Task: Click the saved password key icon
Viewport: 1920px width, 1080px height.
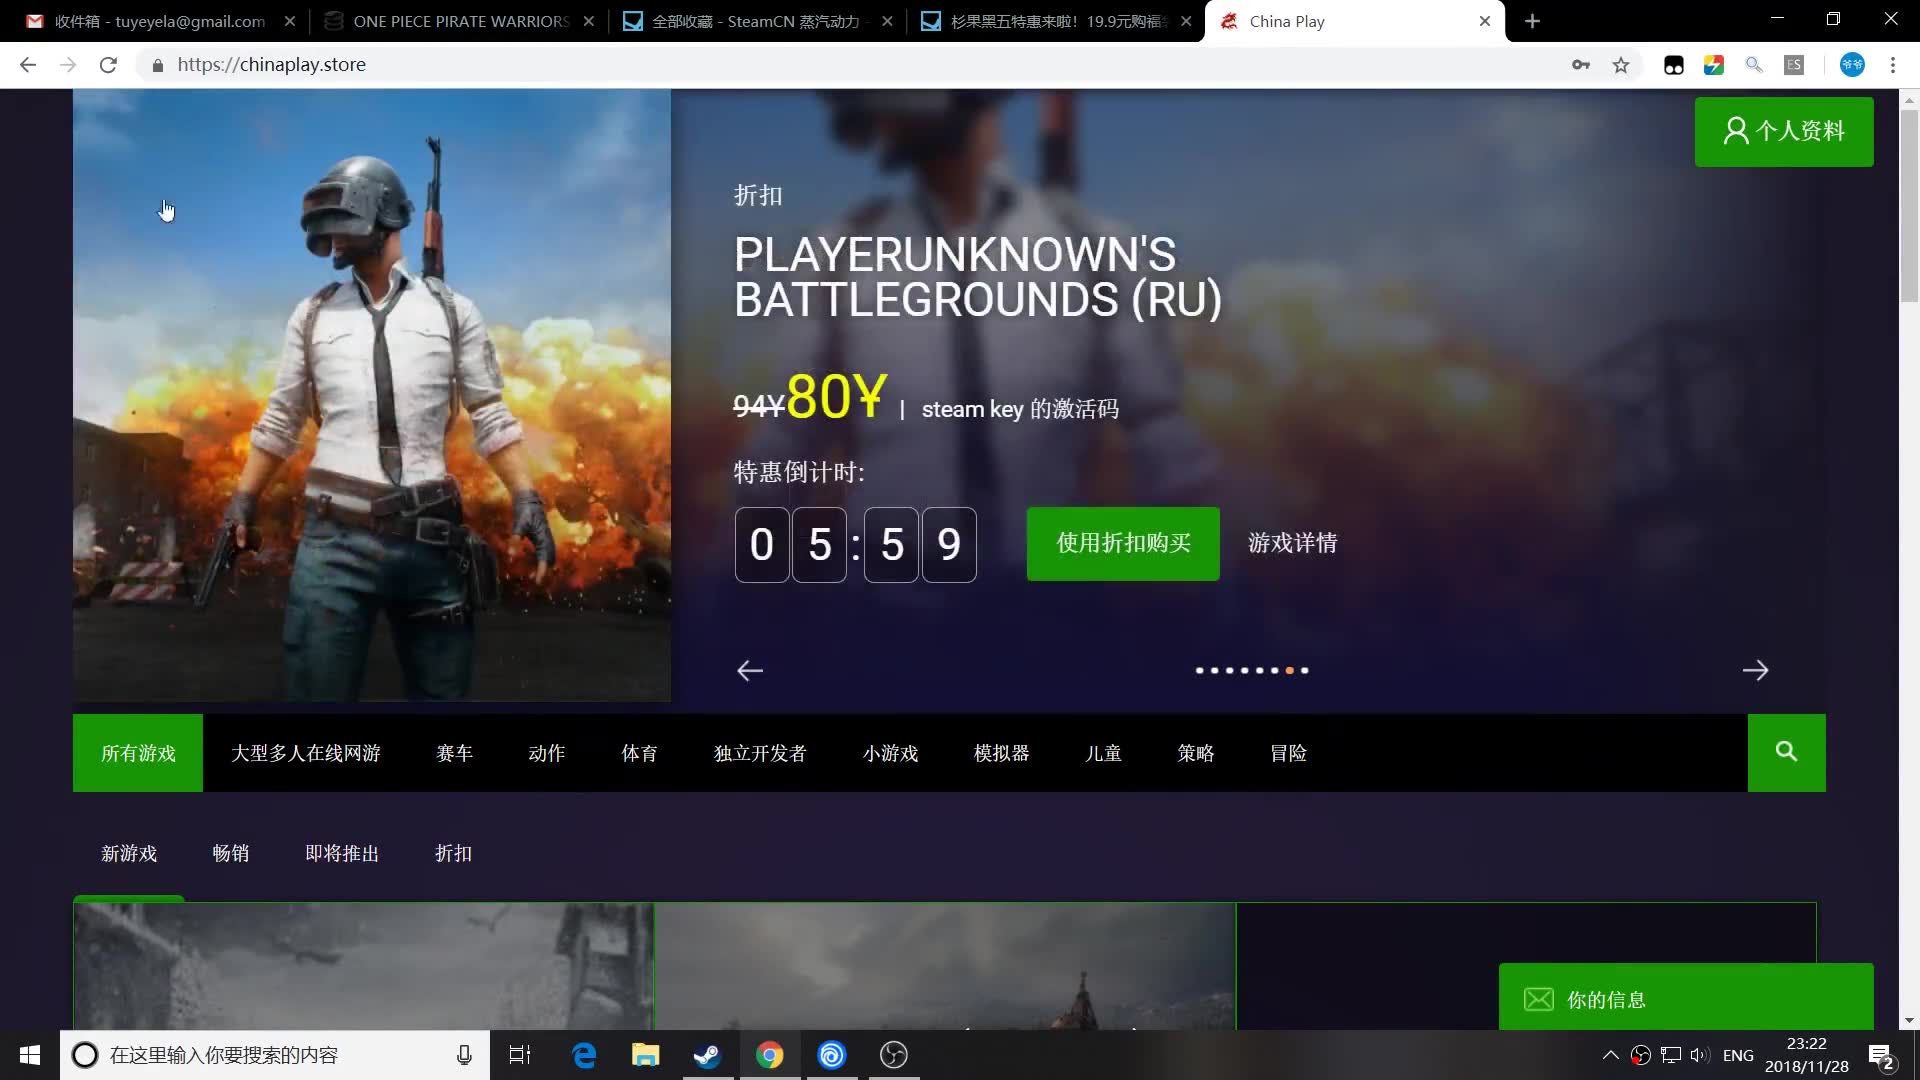Action: (x=1581, y=65)
